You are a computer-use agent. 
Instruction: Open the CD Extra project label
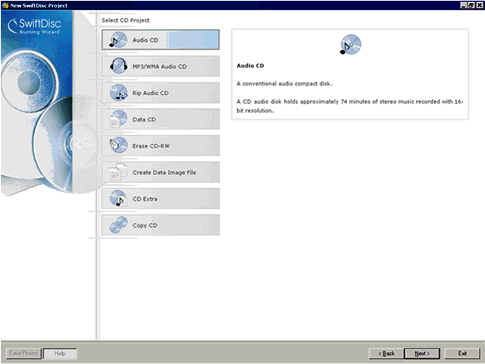pyautogui.click(x=145, y=199)
